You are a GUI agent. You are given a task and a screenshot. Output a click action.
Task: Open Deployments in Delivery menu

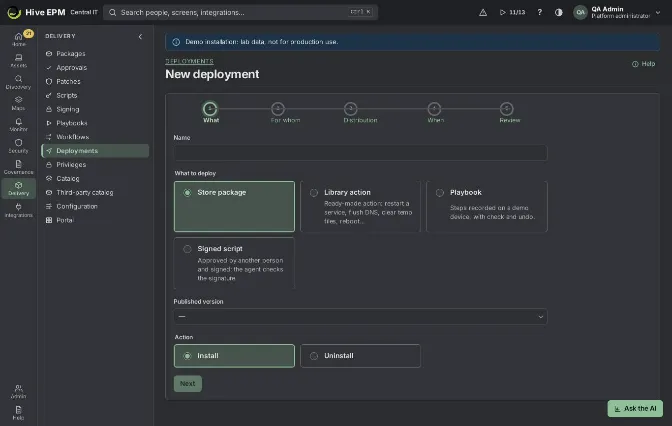point(95,151)
